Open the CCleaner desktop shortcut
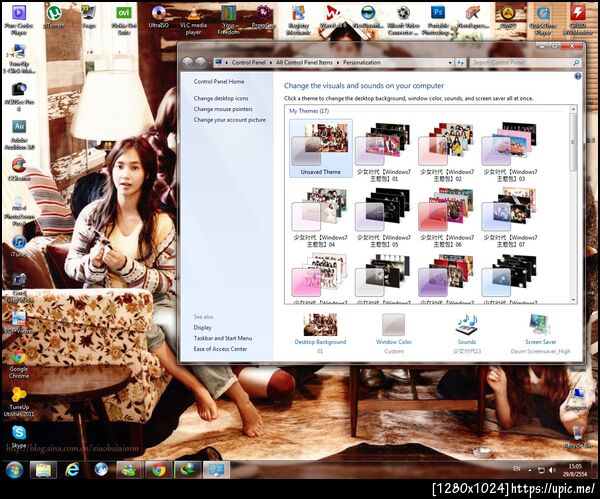Image resolution: width=600 pixels, height=499 pixels. (x=19, y=169)
